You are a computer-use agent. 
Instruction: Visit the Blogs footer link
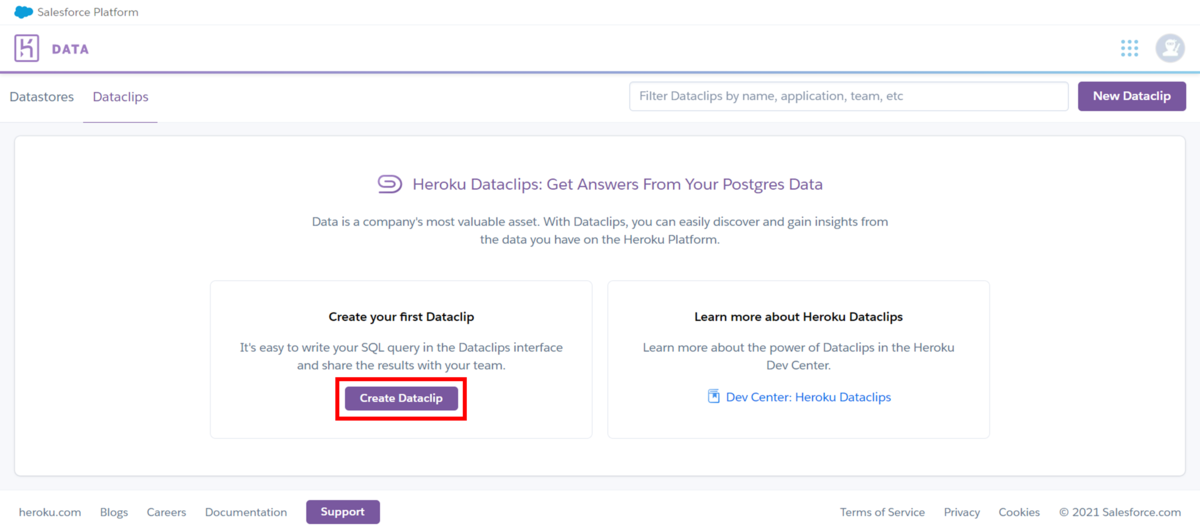114,512
